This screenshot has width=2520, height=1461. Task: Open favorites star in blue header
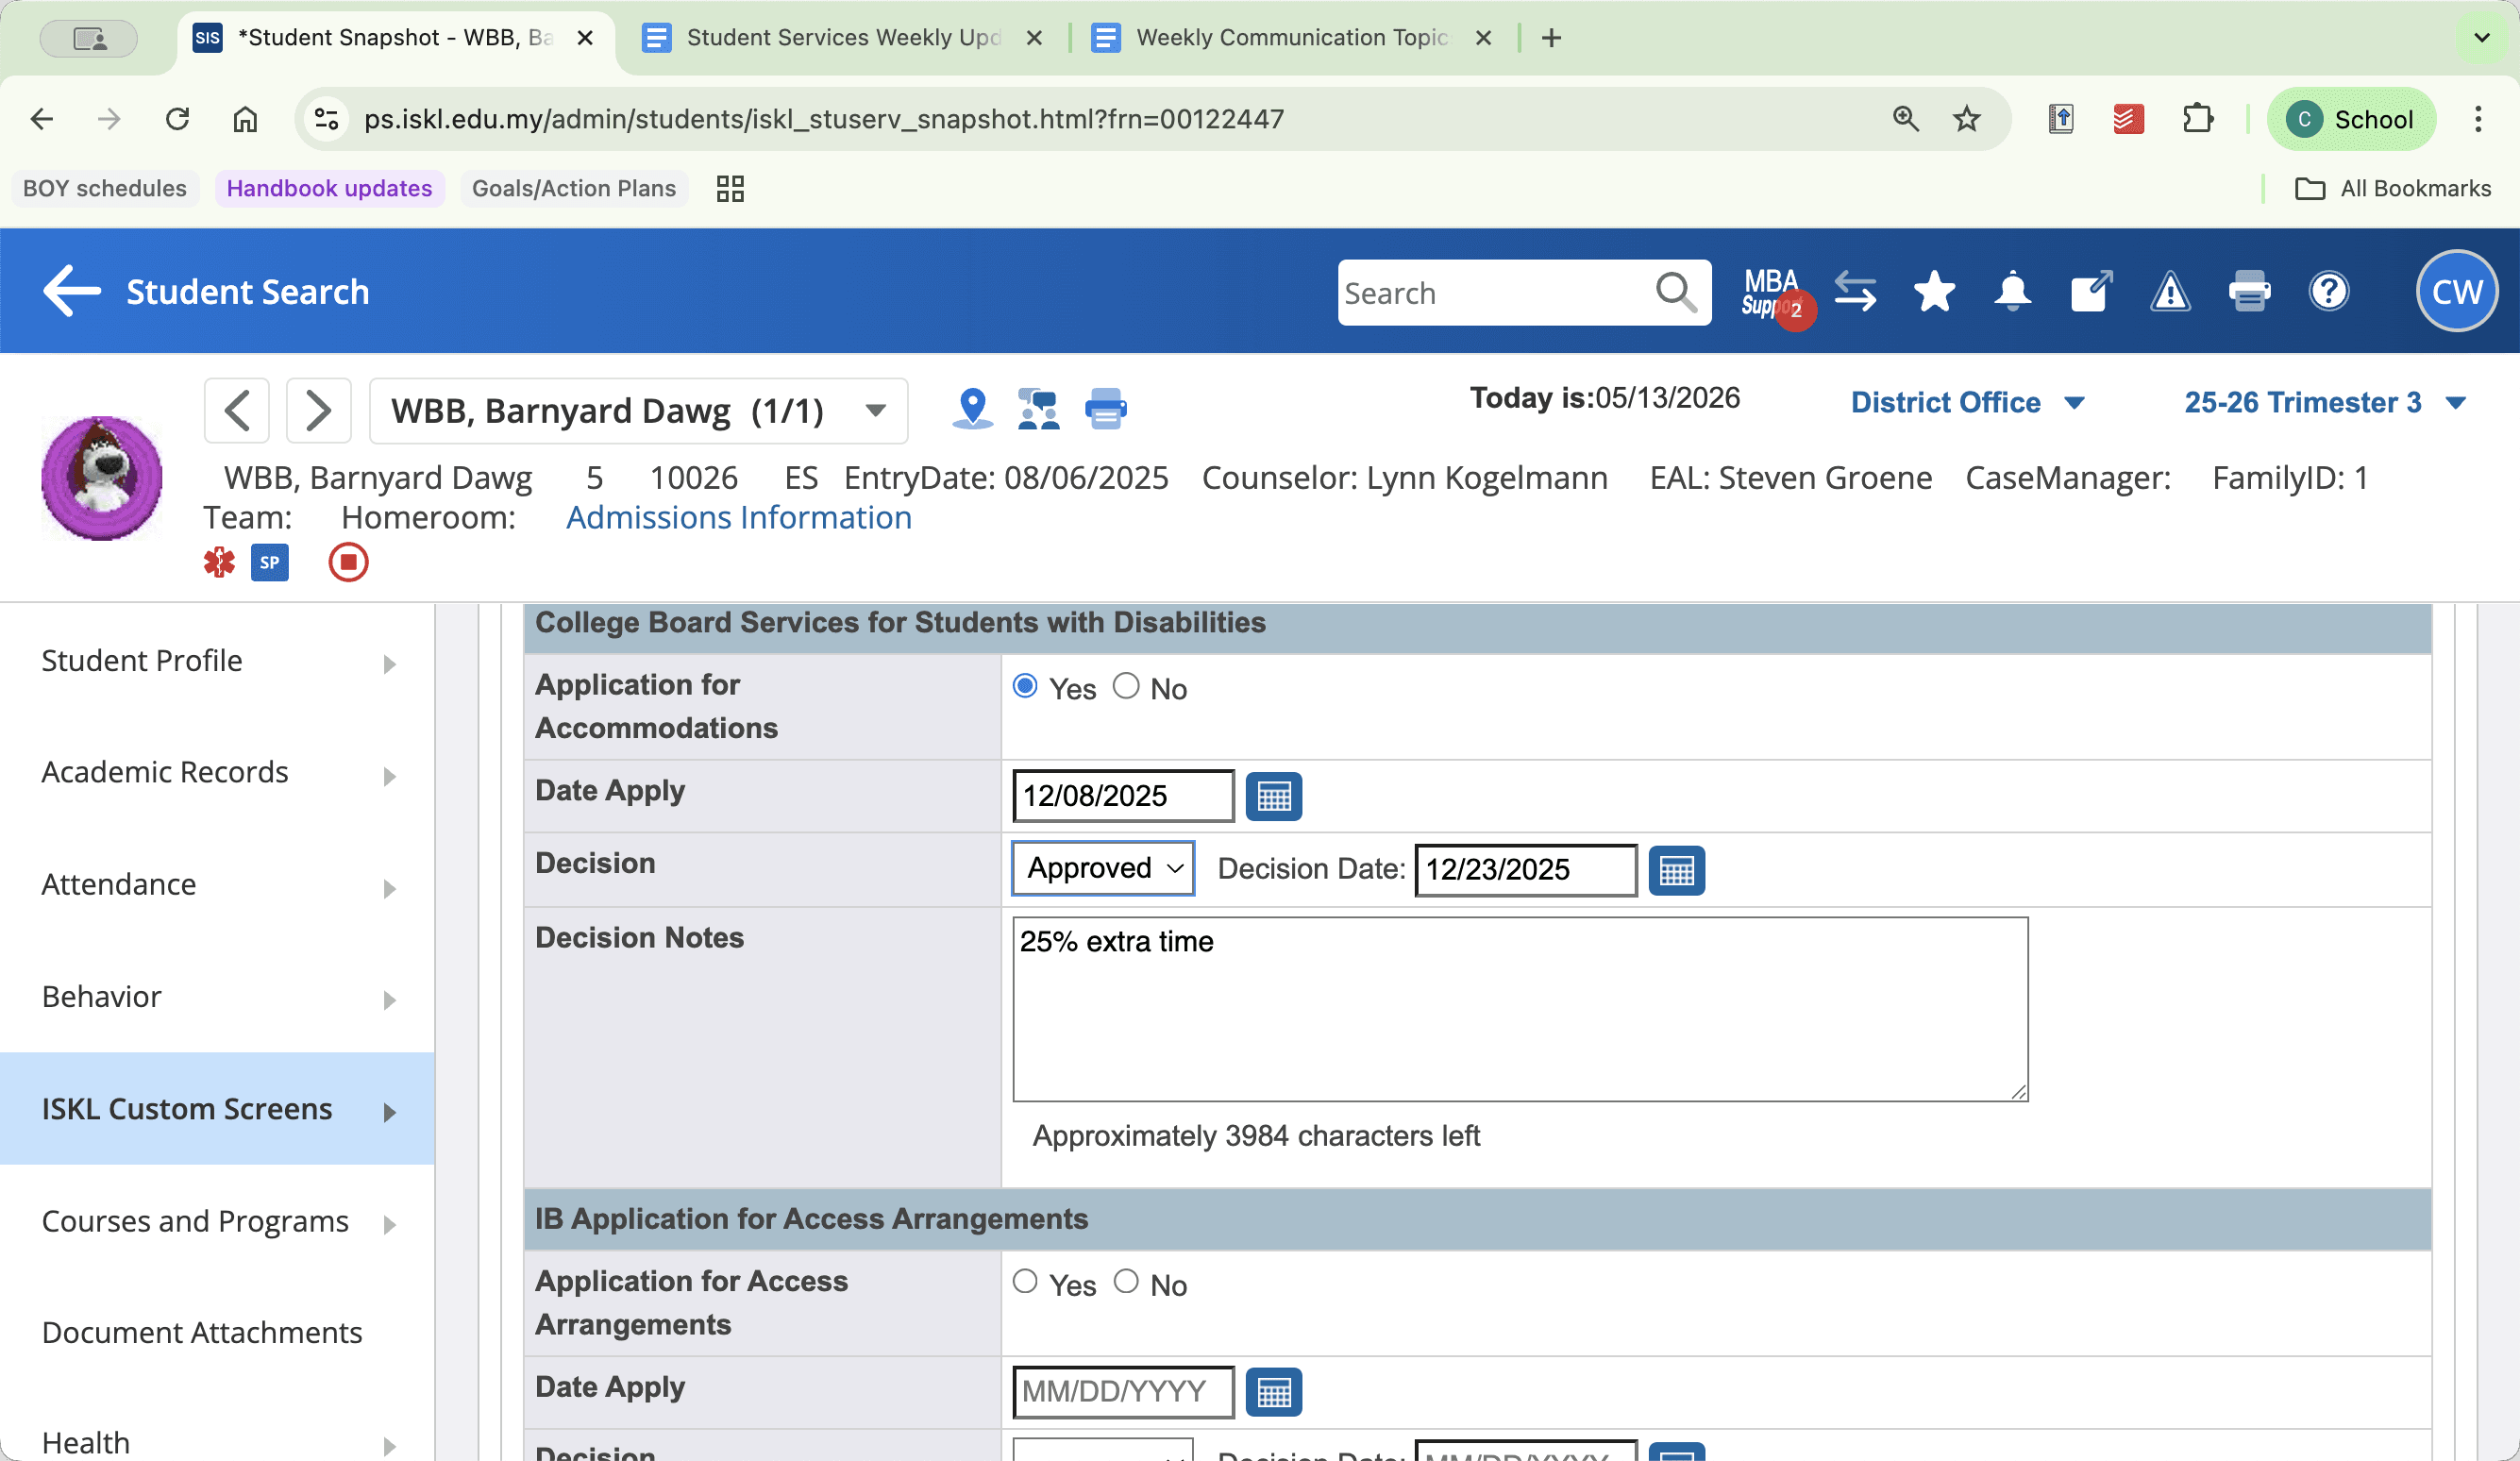(1934, 292)
